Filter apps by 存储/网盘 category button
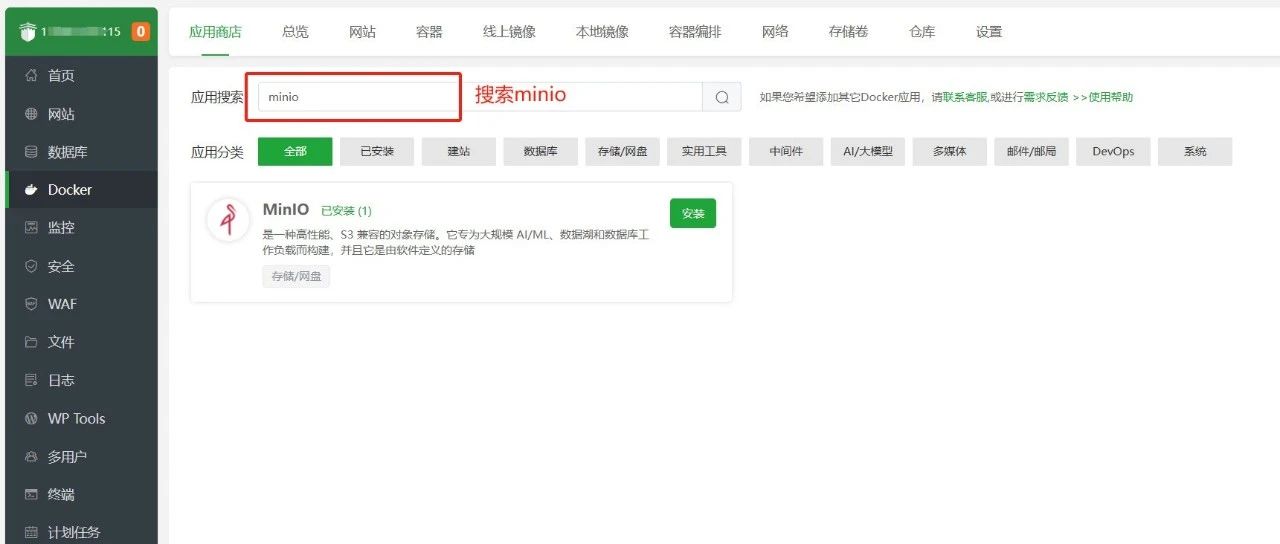 pyautogui.click(x=623, y=151)
